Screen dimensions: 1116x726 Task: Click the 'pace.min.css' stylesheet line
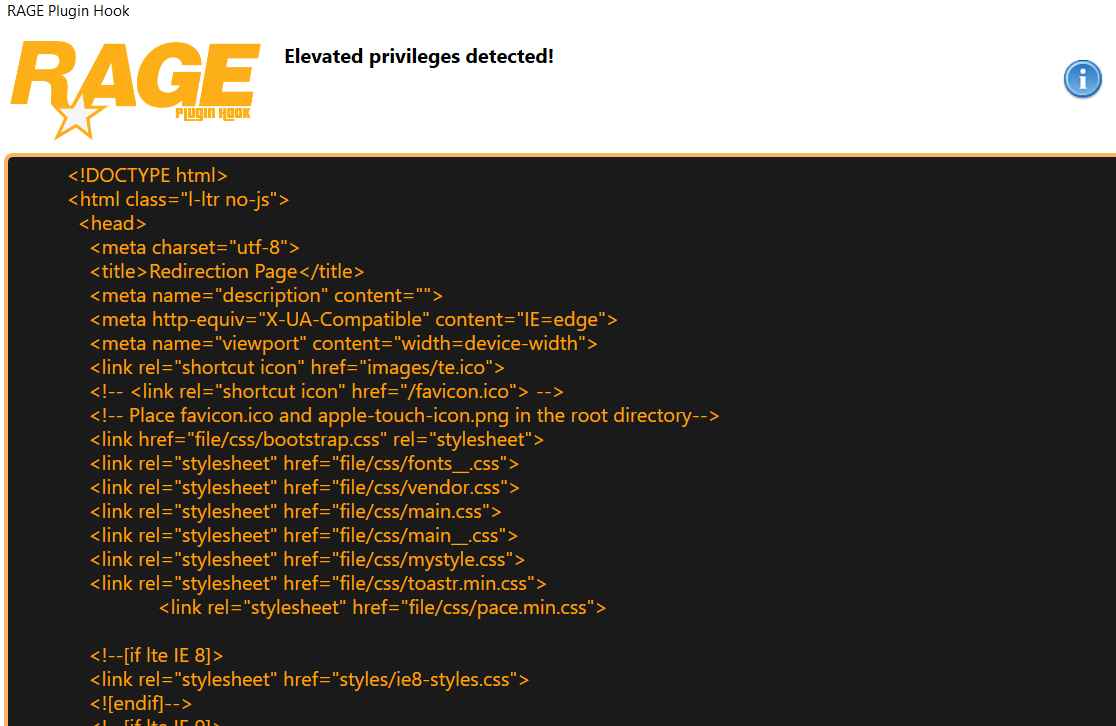(x=383, y=608)
